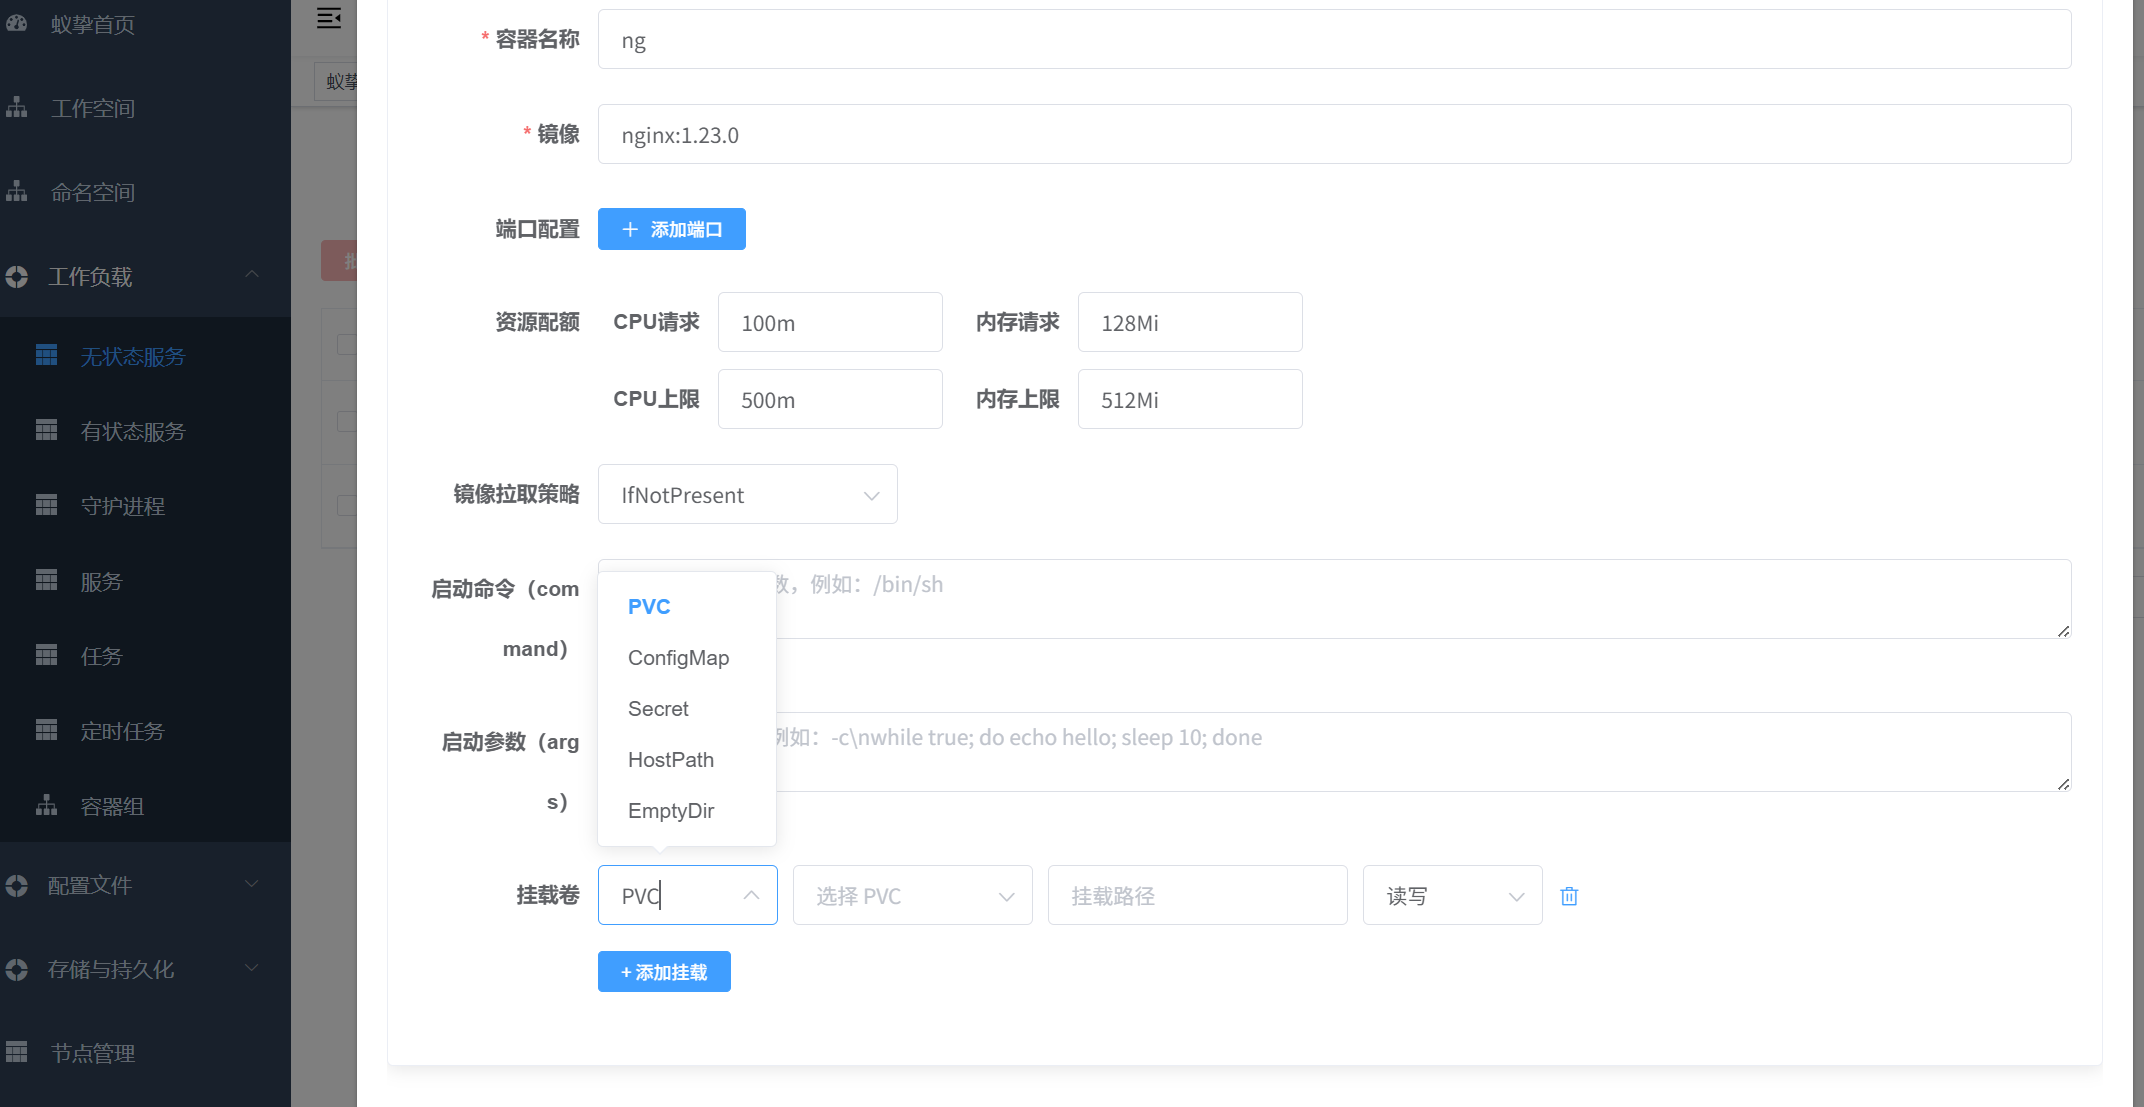
Task: Open the IfNotPresent pull policy dropdown
Action: 747,495
